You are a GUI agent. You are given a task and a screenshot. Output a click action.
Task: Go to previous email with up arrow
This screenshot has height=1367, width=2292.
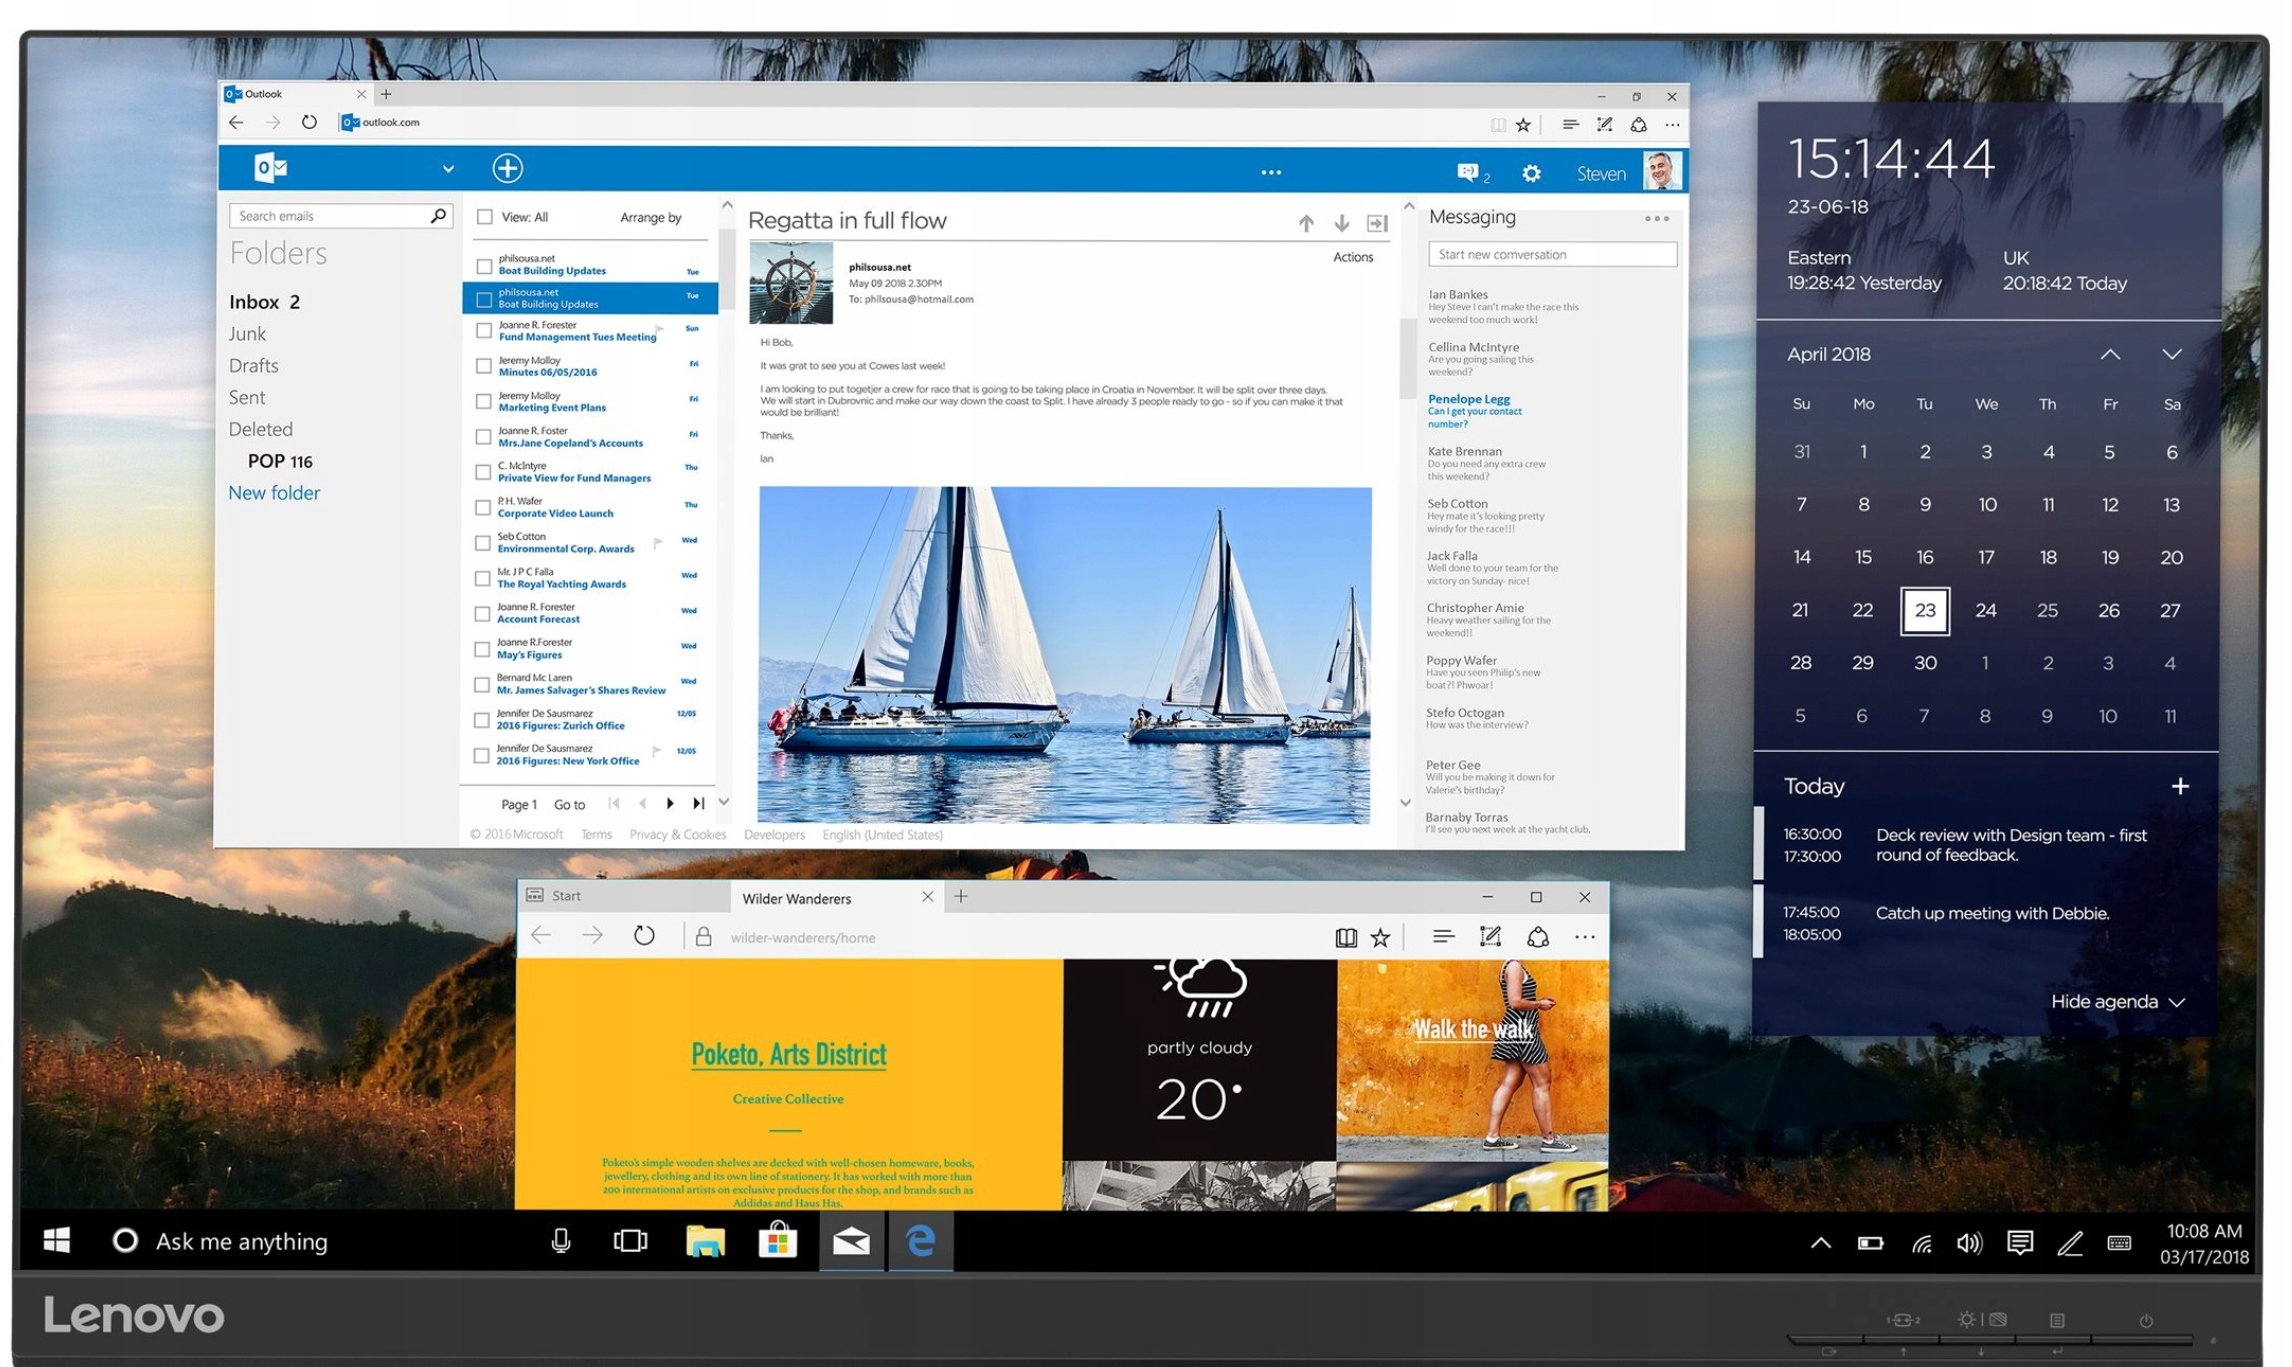(x=1306, y=223)
